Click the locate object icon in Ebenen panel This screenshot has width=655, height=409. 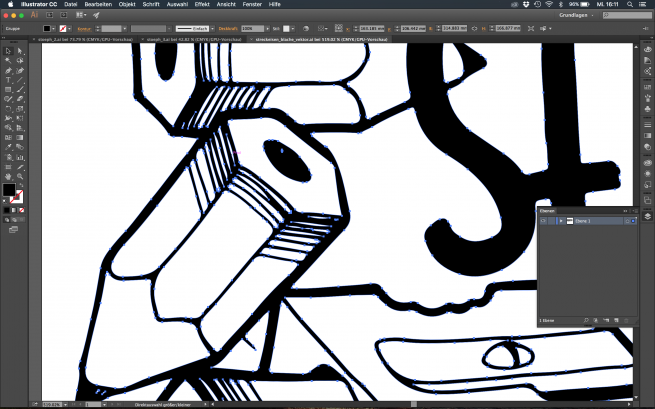[584, 319]
